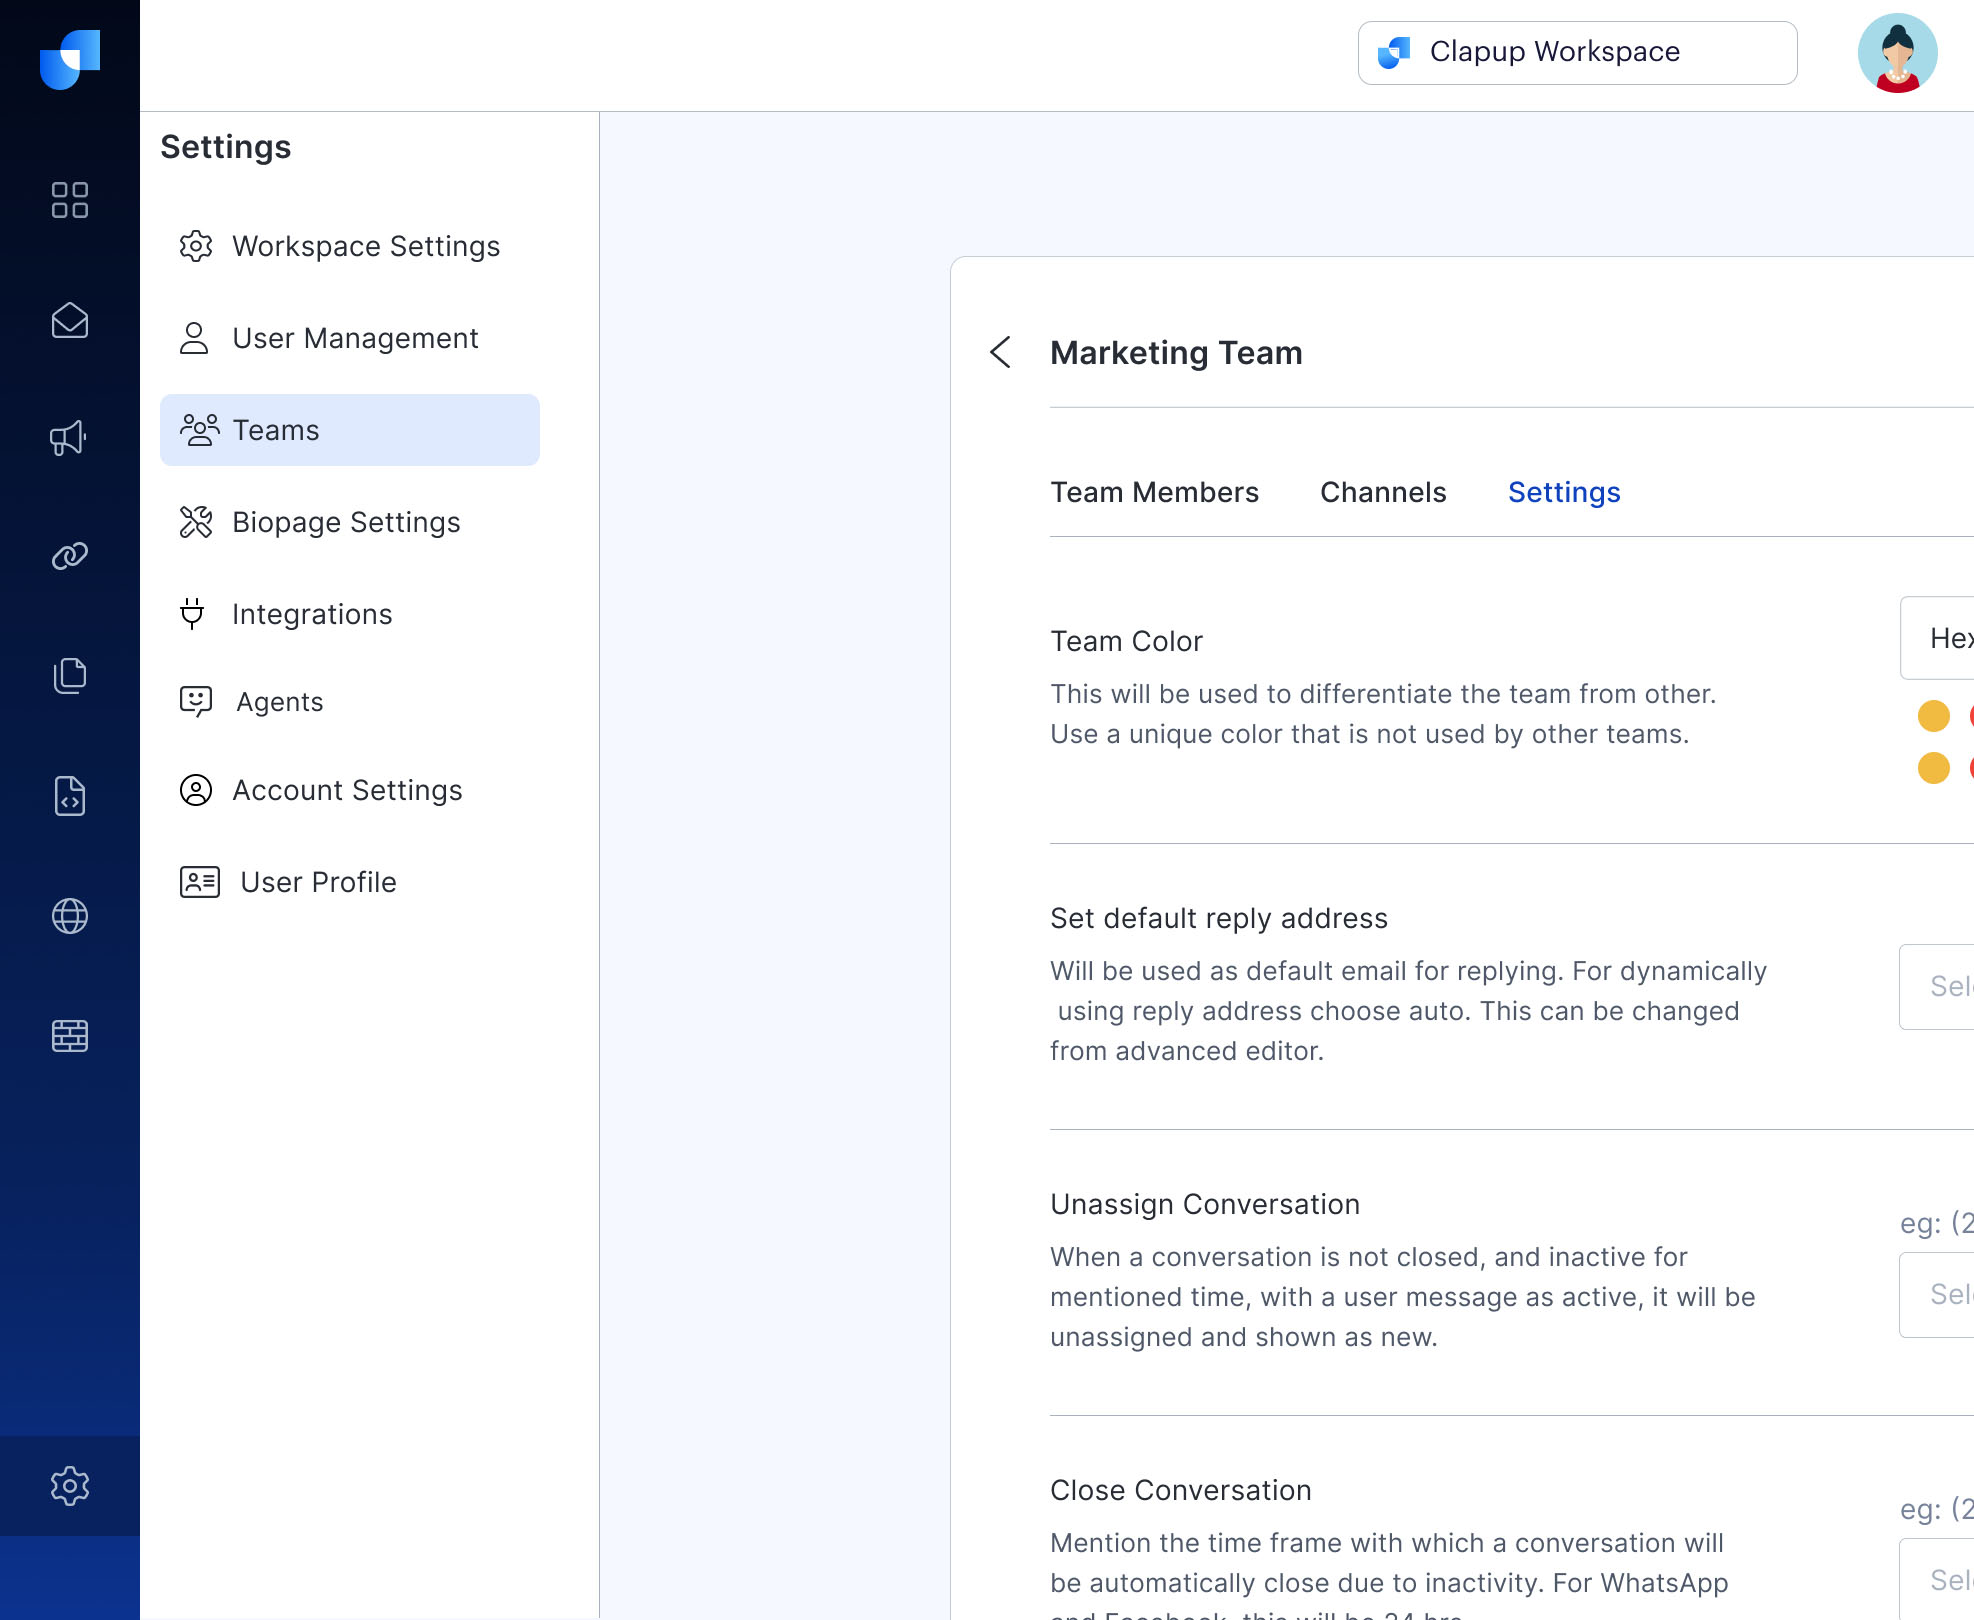This screenshot has height=1620, width=1974.
Task: Open the campaigns megaphone icon
Action: (x=69, y=438)
